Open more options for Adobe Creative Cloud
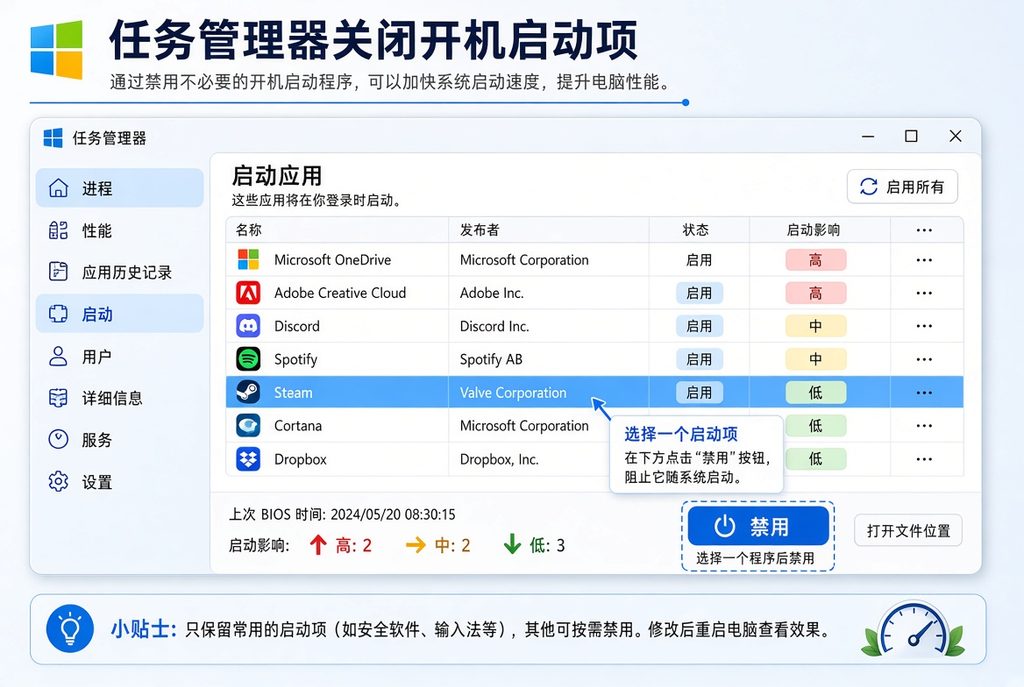The height and width of the screenshot is (687, 1024). (924, 293)
